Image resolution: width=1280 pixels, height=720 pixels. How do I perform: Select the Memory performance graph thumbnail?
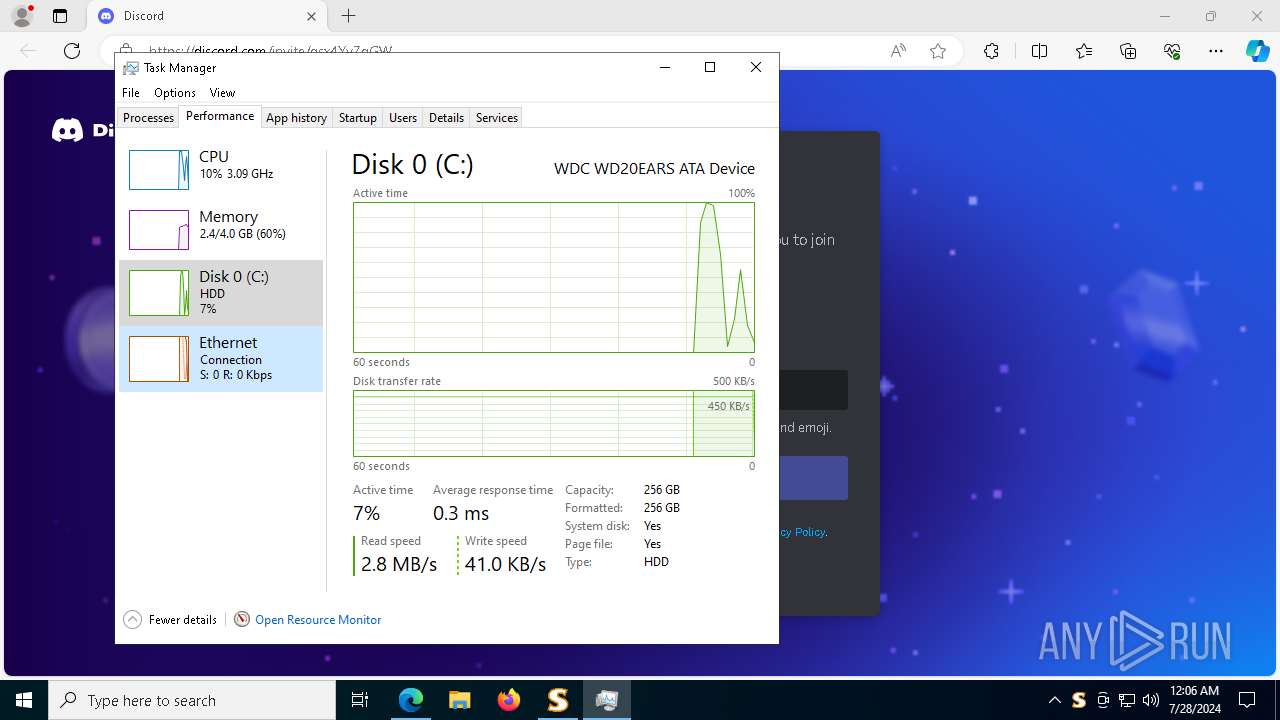click(159, 230)
